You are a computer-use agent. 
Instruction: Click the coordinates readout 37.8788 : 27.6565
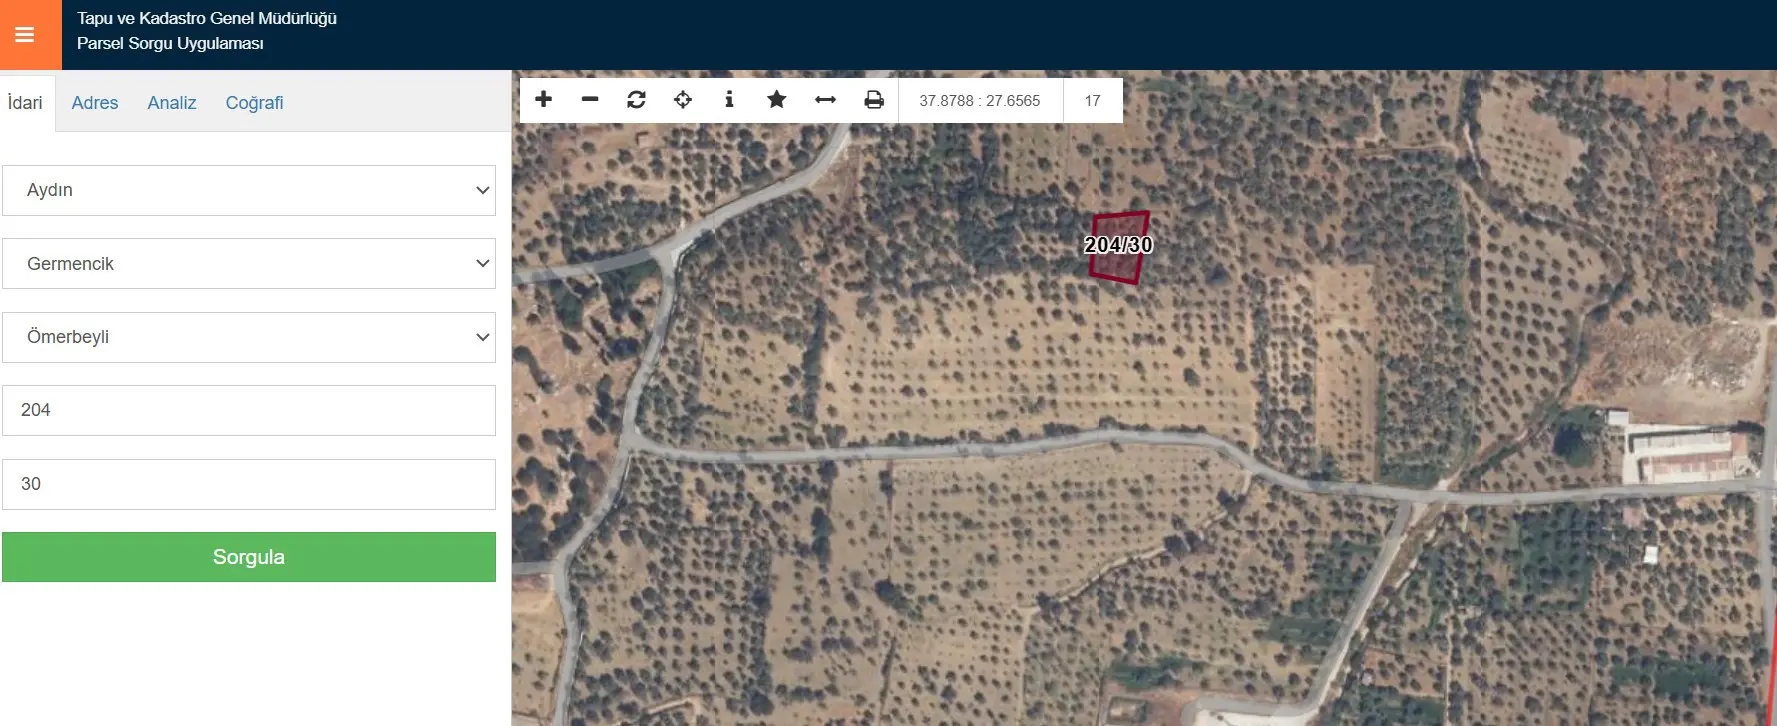(980, 101)
